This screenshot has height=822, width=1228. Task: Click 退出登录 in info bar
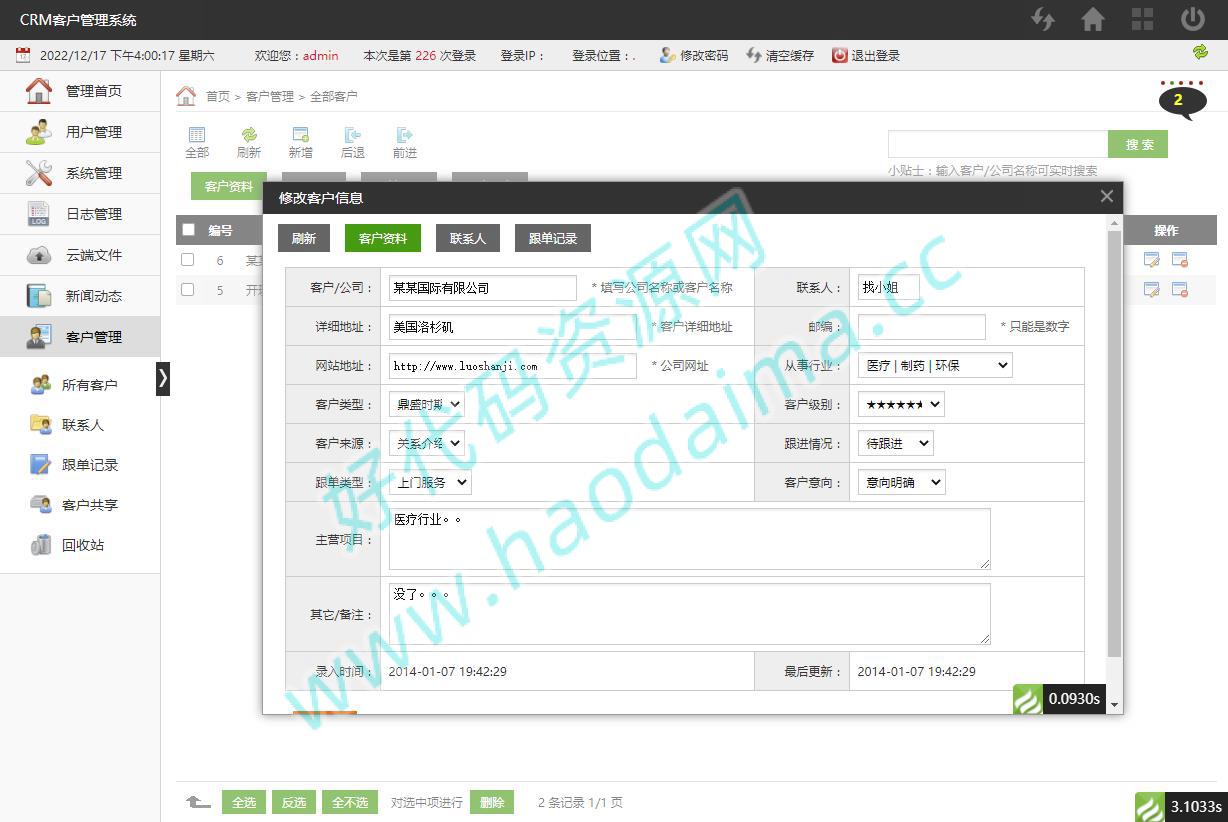click(x=866, y=55)
